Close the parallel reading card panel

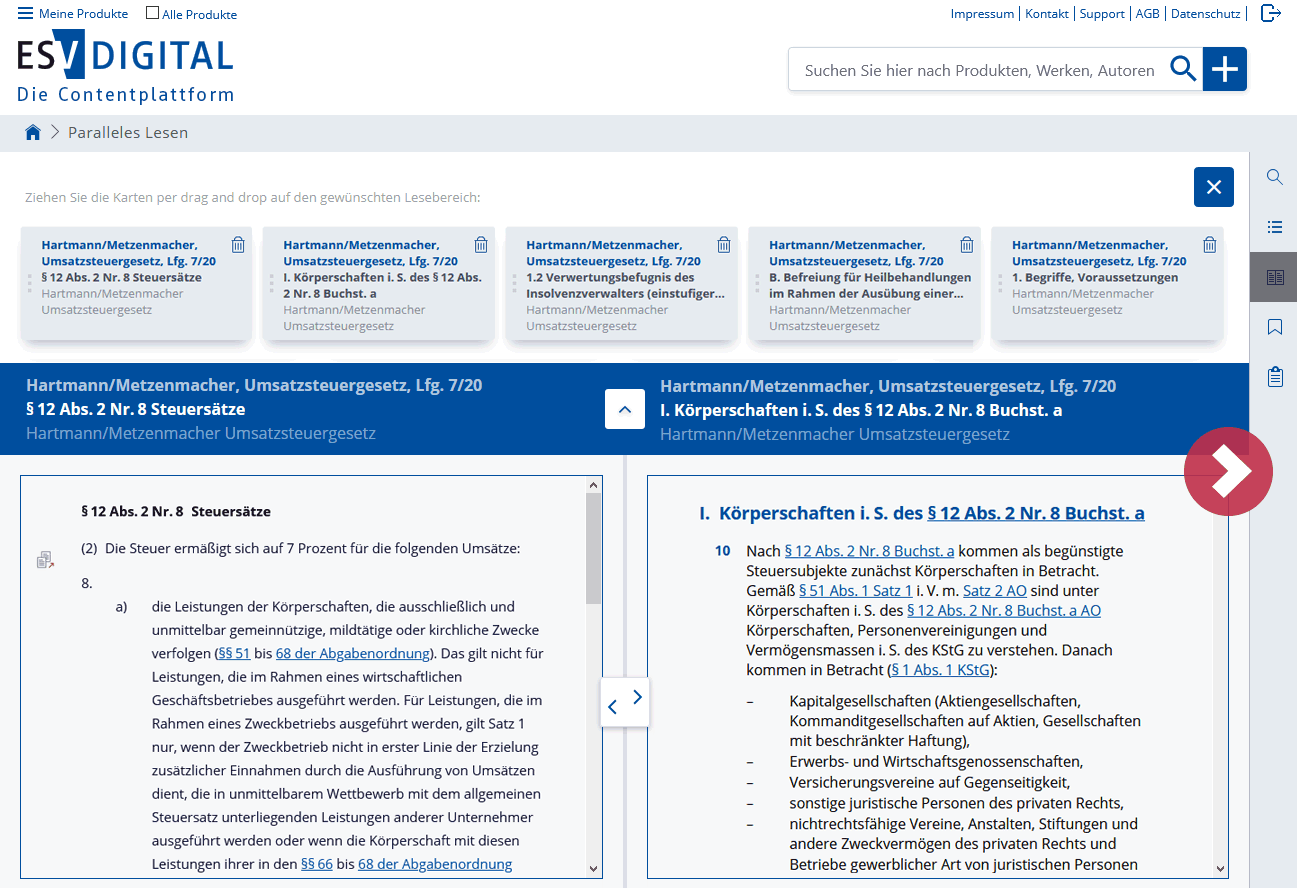(x=1214, y=187)
